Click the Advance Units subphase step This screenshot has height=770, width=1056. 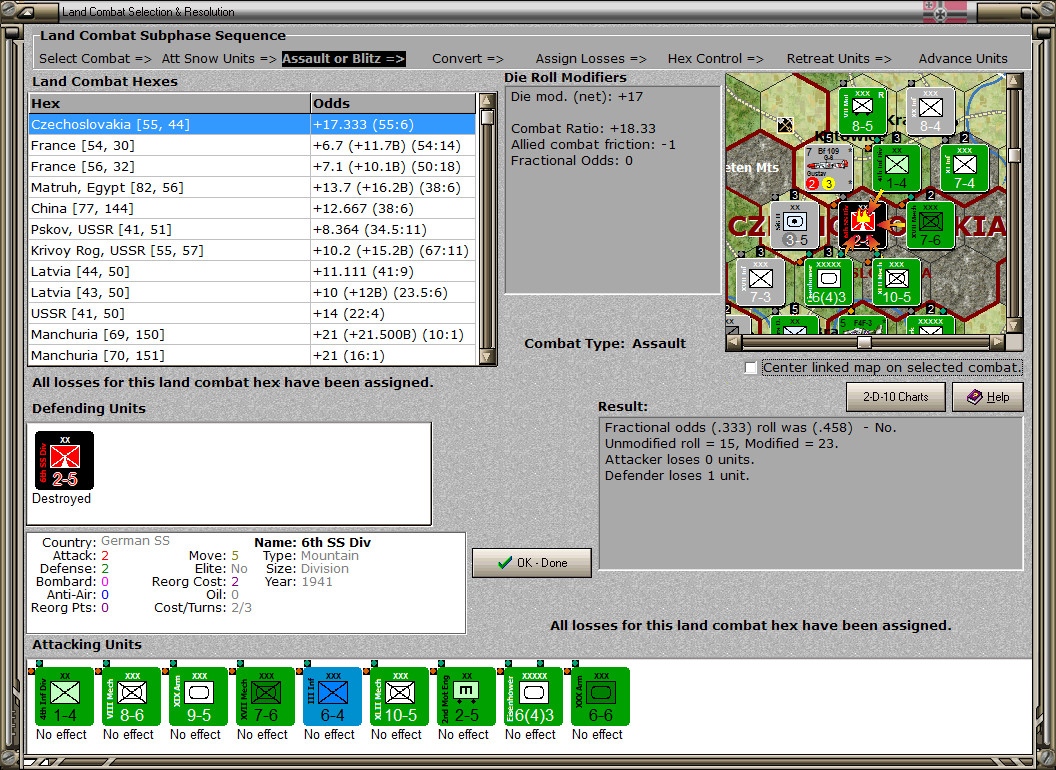tap(963, 59)
